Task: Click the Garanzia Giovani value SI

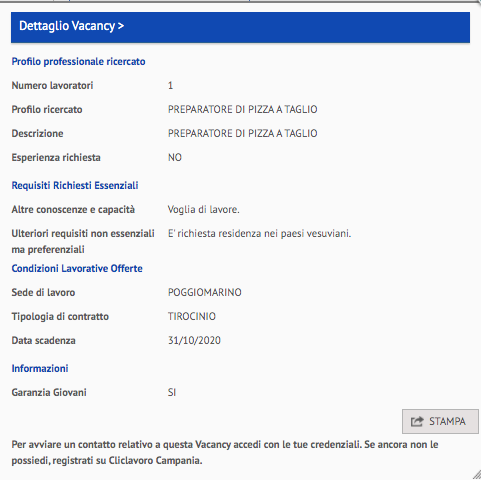Action: tap(172, 392)
